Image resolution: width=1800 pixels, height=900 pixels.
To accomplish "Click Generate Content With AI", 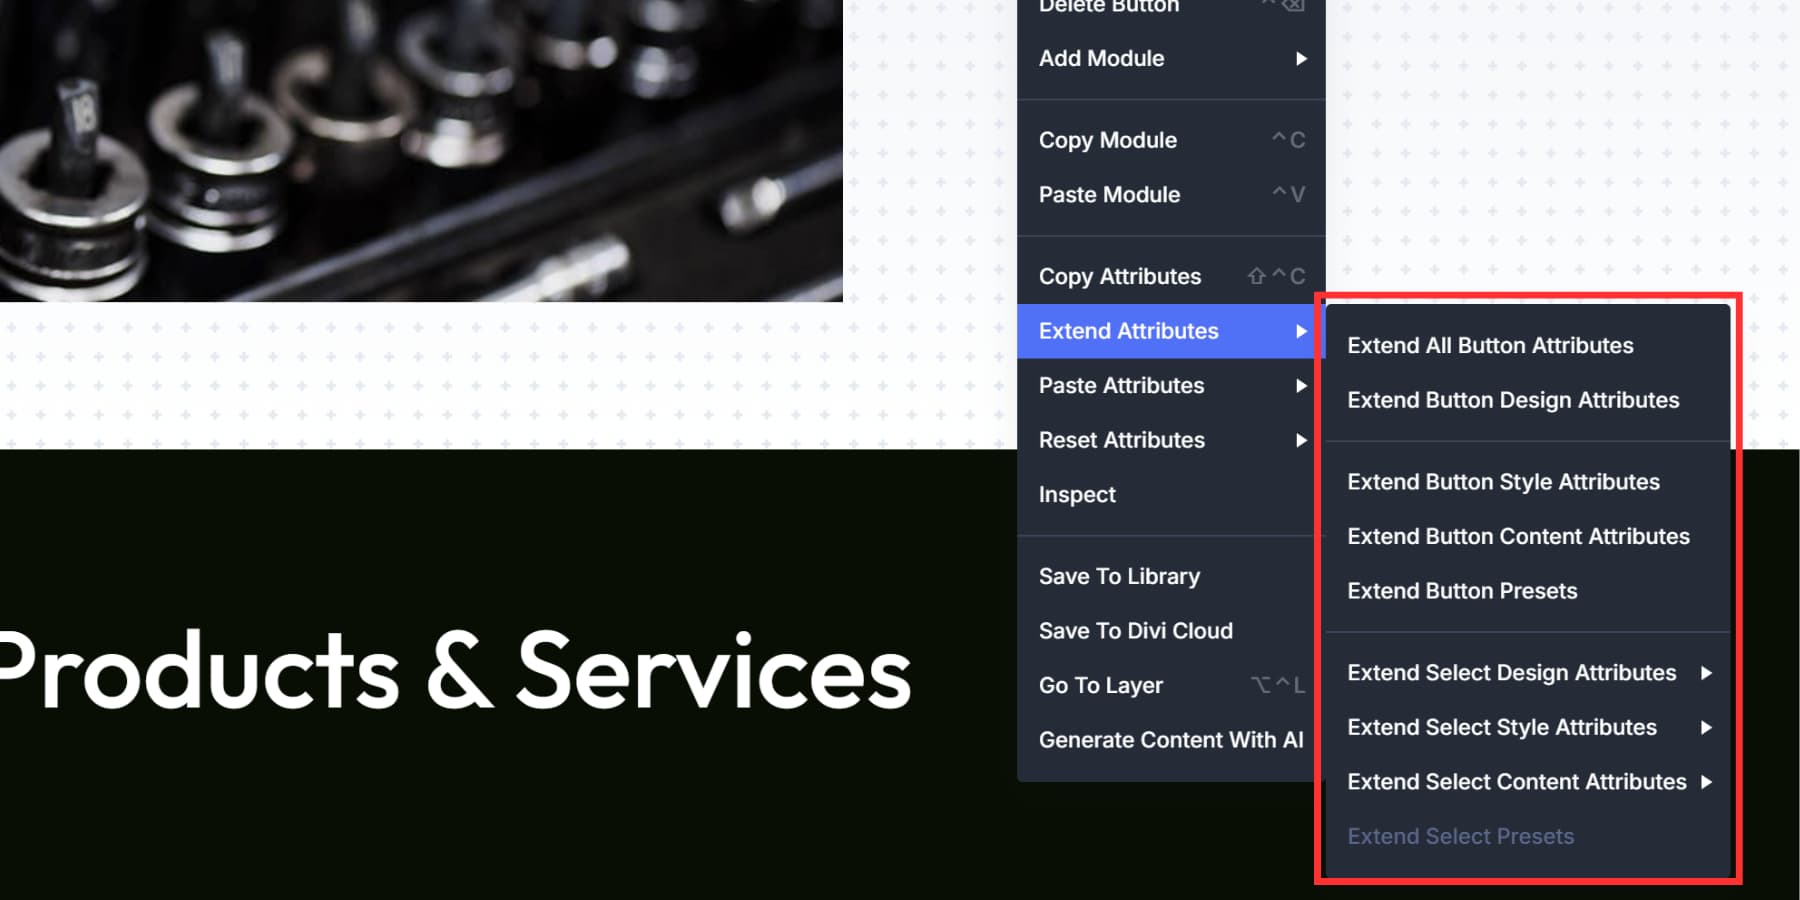I will (1171, 740).
